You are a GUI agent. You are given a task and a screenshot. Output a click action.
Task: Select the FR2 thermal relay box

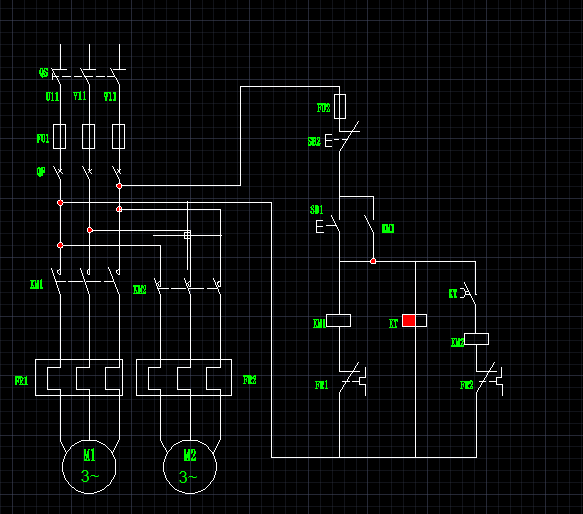184,377
